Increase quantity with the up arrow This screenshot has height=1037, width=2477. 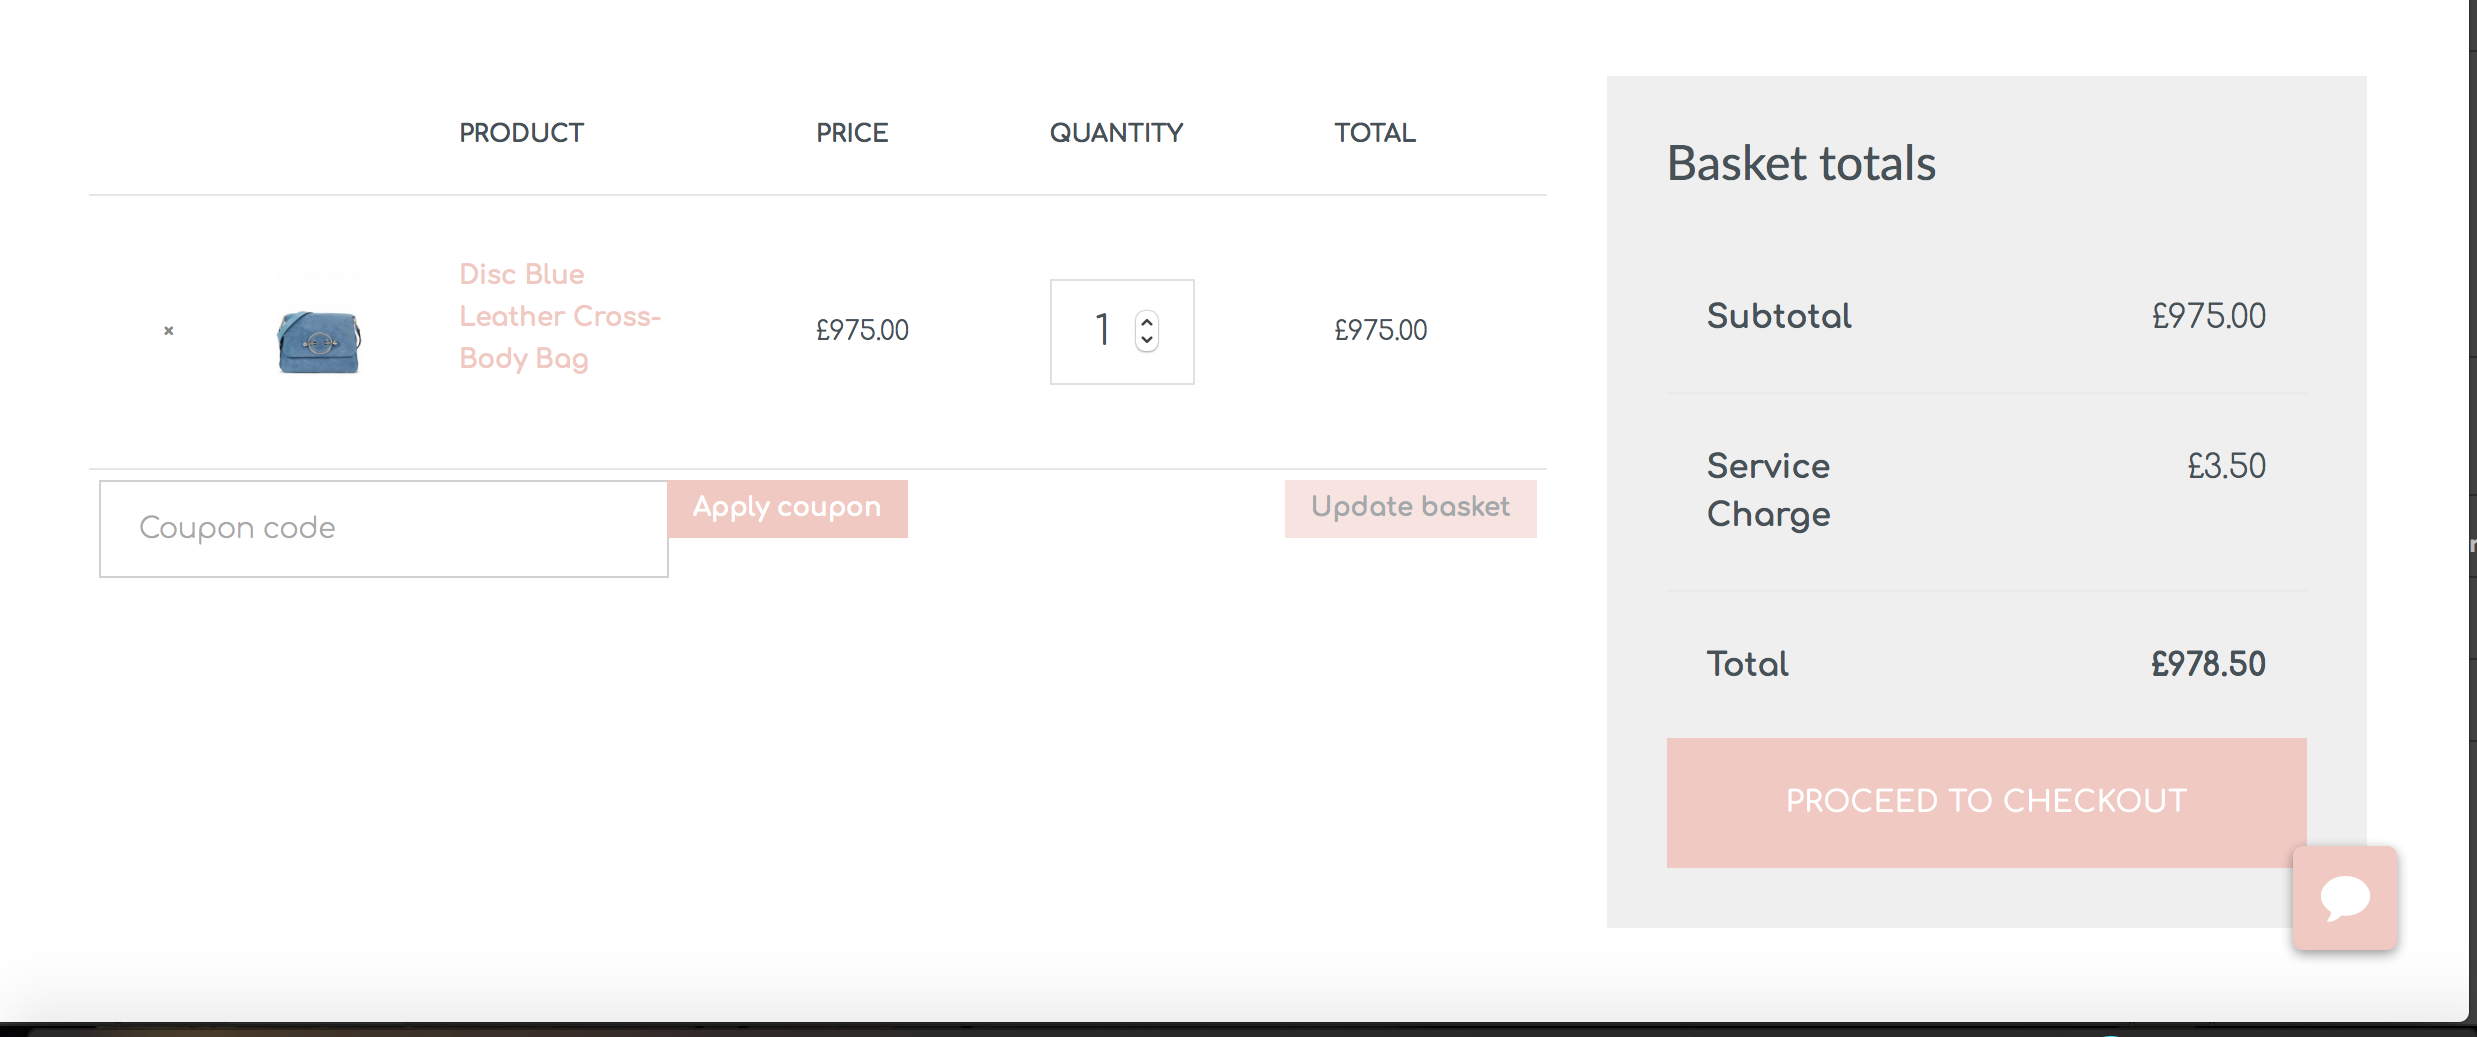tap(1147, 322)
